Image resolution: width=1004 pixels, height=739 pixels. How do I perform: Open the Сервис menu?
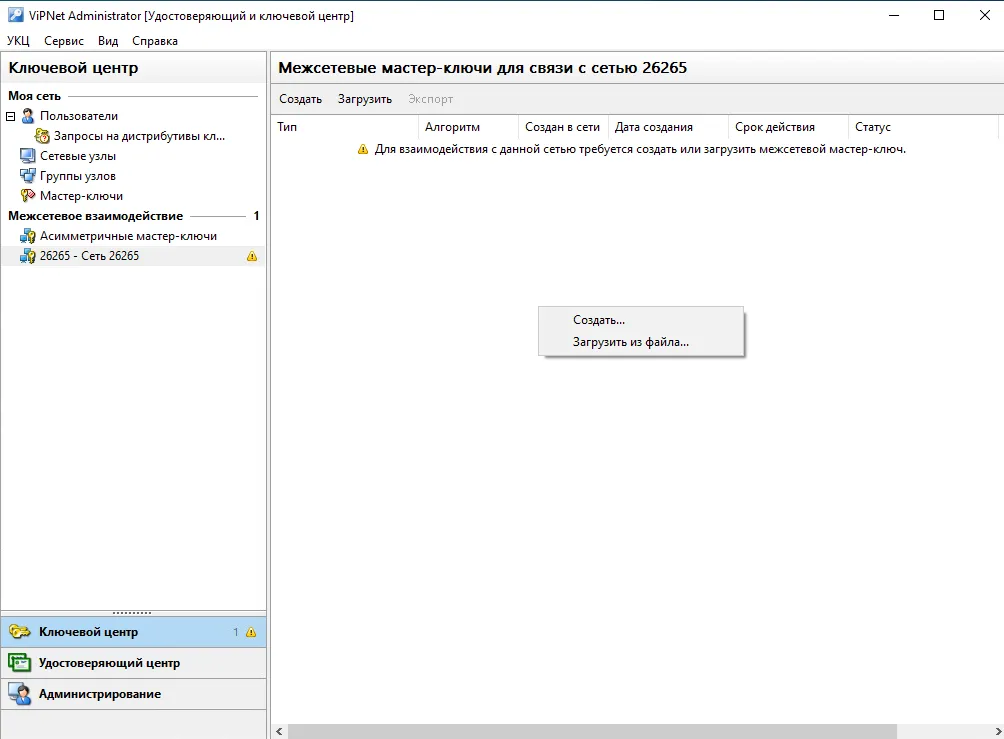[64, 41]
